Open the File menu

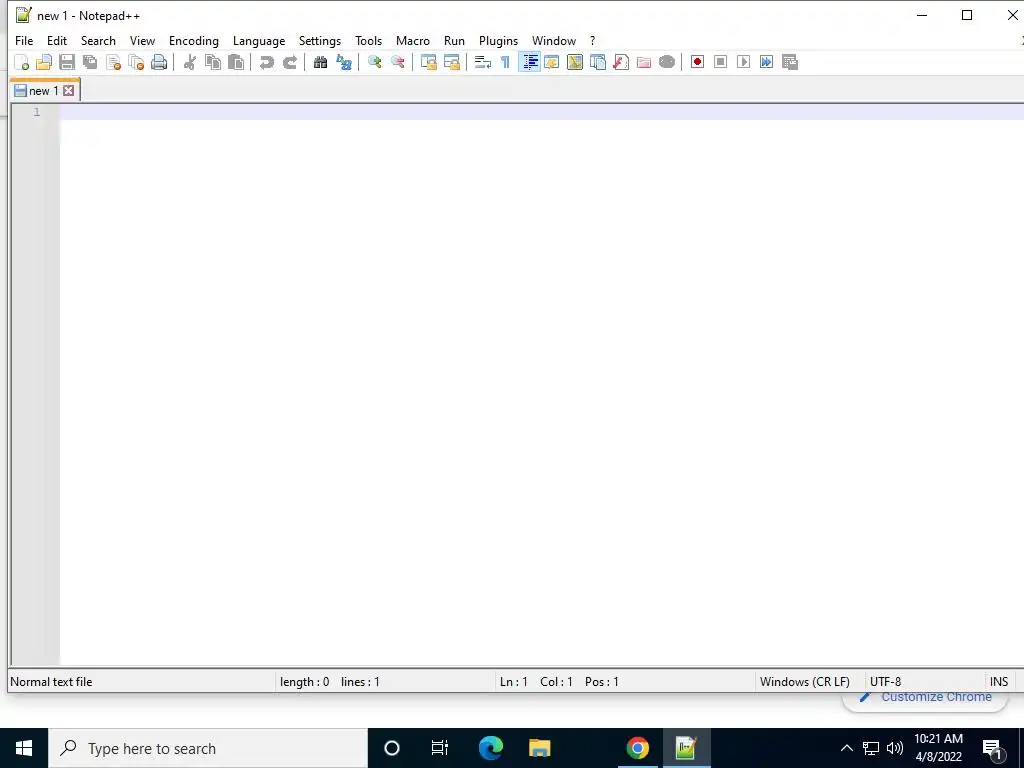[x=24, y=40]
